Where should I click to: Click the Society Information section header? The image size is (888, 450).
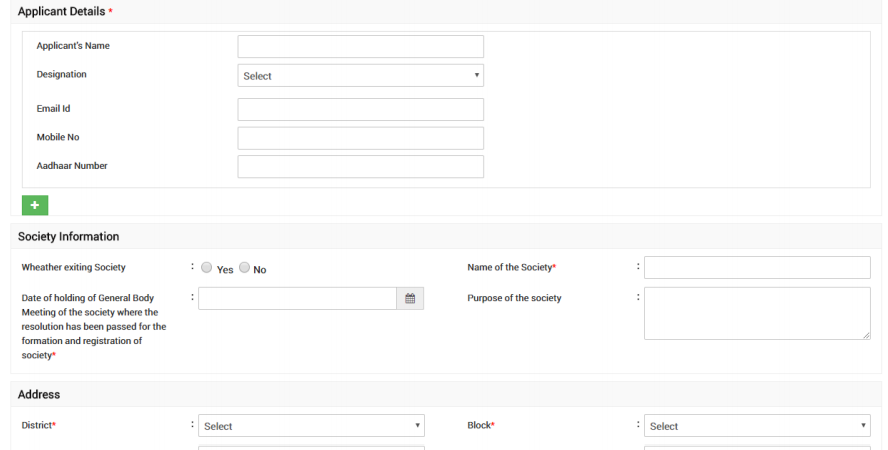tap(69, 237)
